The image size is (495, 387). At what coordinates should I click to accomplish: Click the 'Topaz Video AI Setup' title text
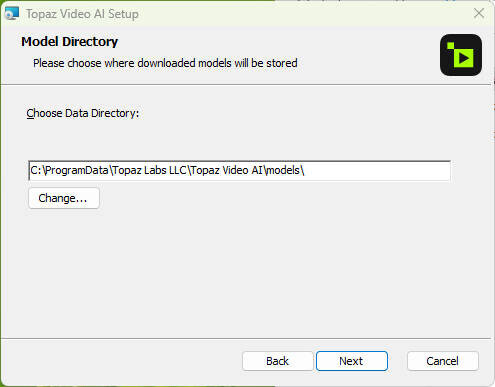[82, 14]
